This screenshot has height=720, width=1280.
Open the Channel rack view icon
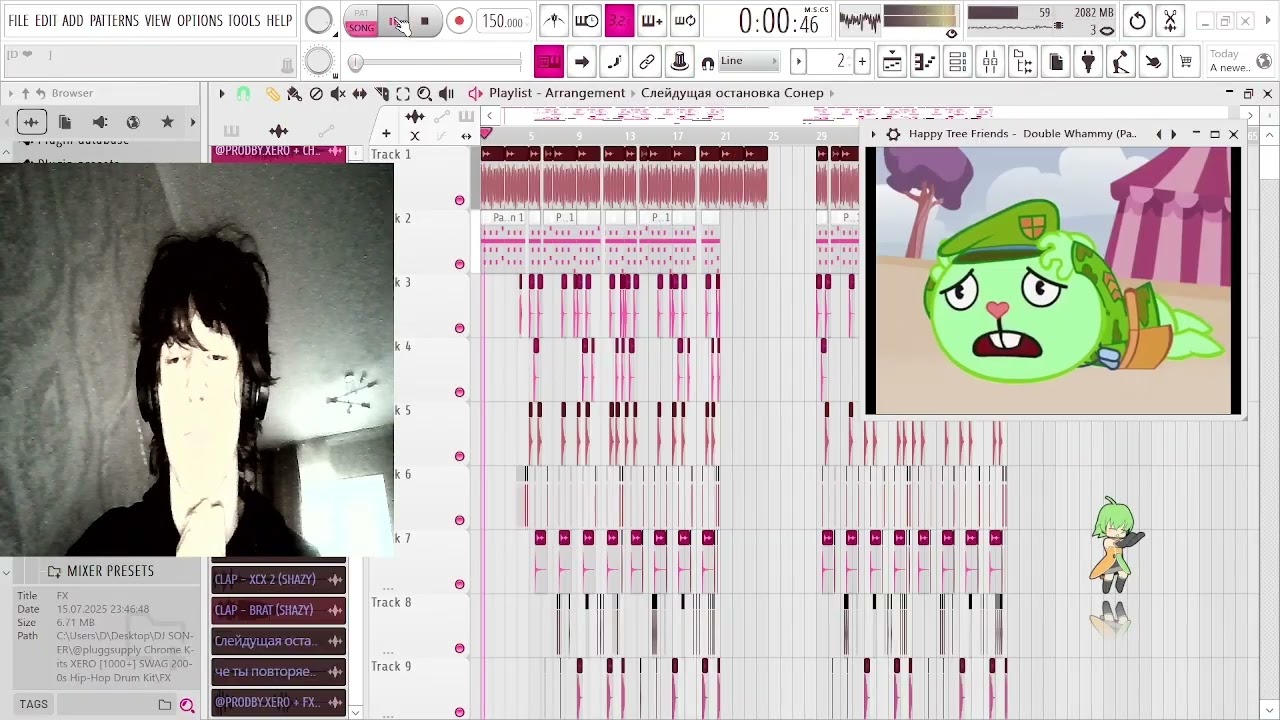(x=957, y=62)
